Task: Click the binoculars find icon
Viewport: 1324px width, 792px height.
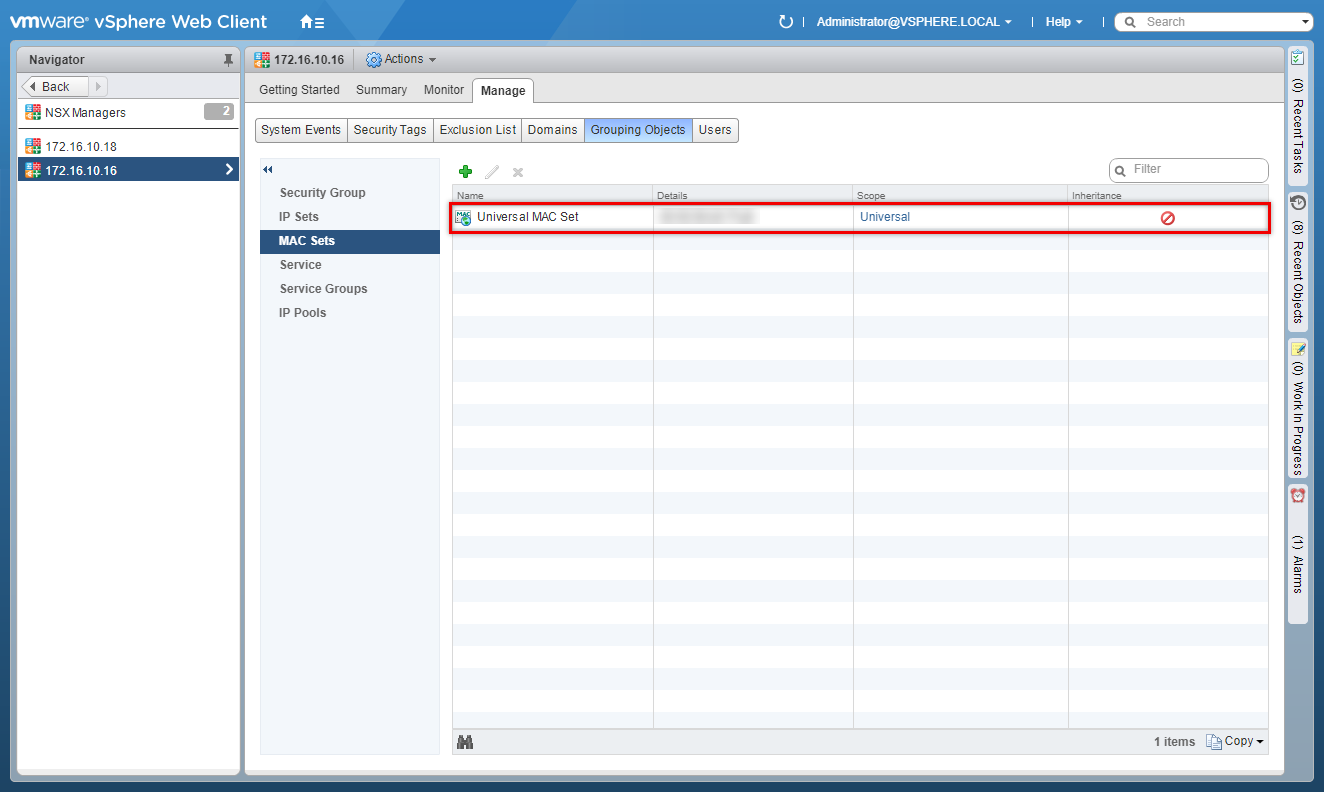Action: pyautogui.click(x=465, y=742)
